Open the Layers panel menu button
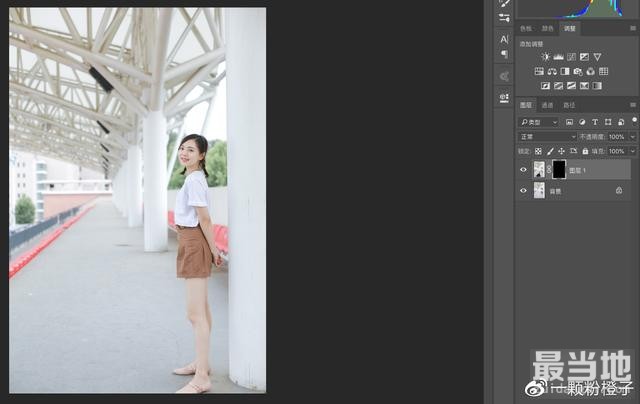 [x=632, y=105]
